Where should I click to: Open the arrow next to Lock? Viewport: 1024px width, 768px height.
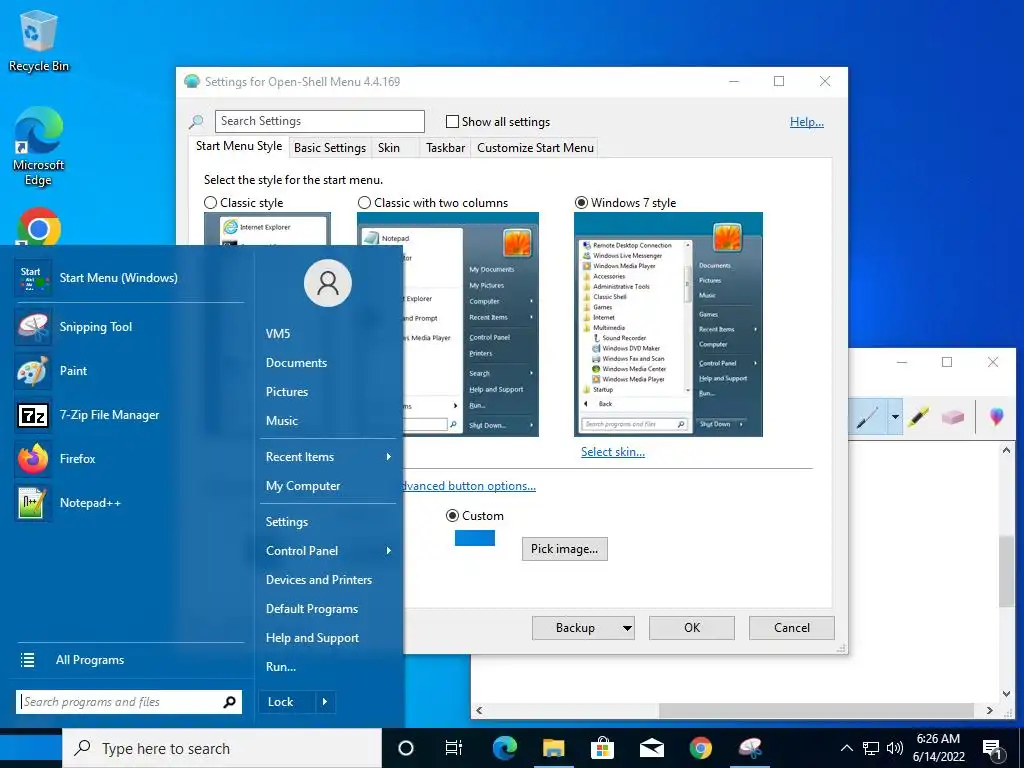point(325,702)
